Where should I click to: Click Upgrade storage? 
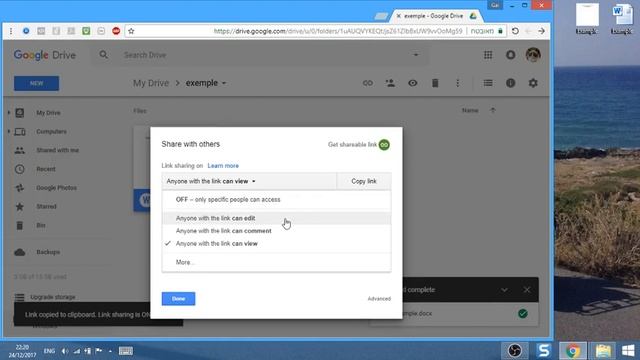(x=53, y=297)
